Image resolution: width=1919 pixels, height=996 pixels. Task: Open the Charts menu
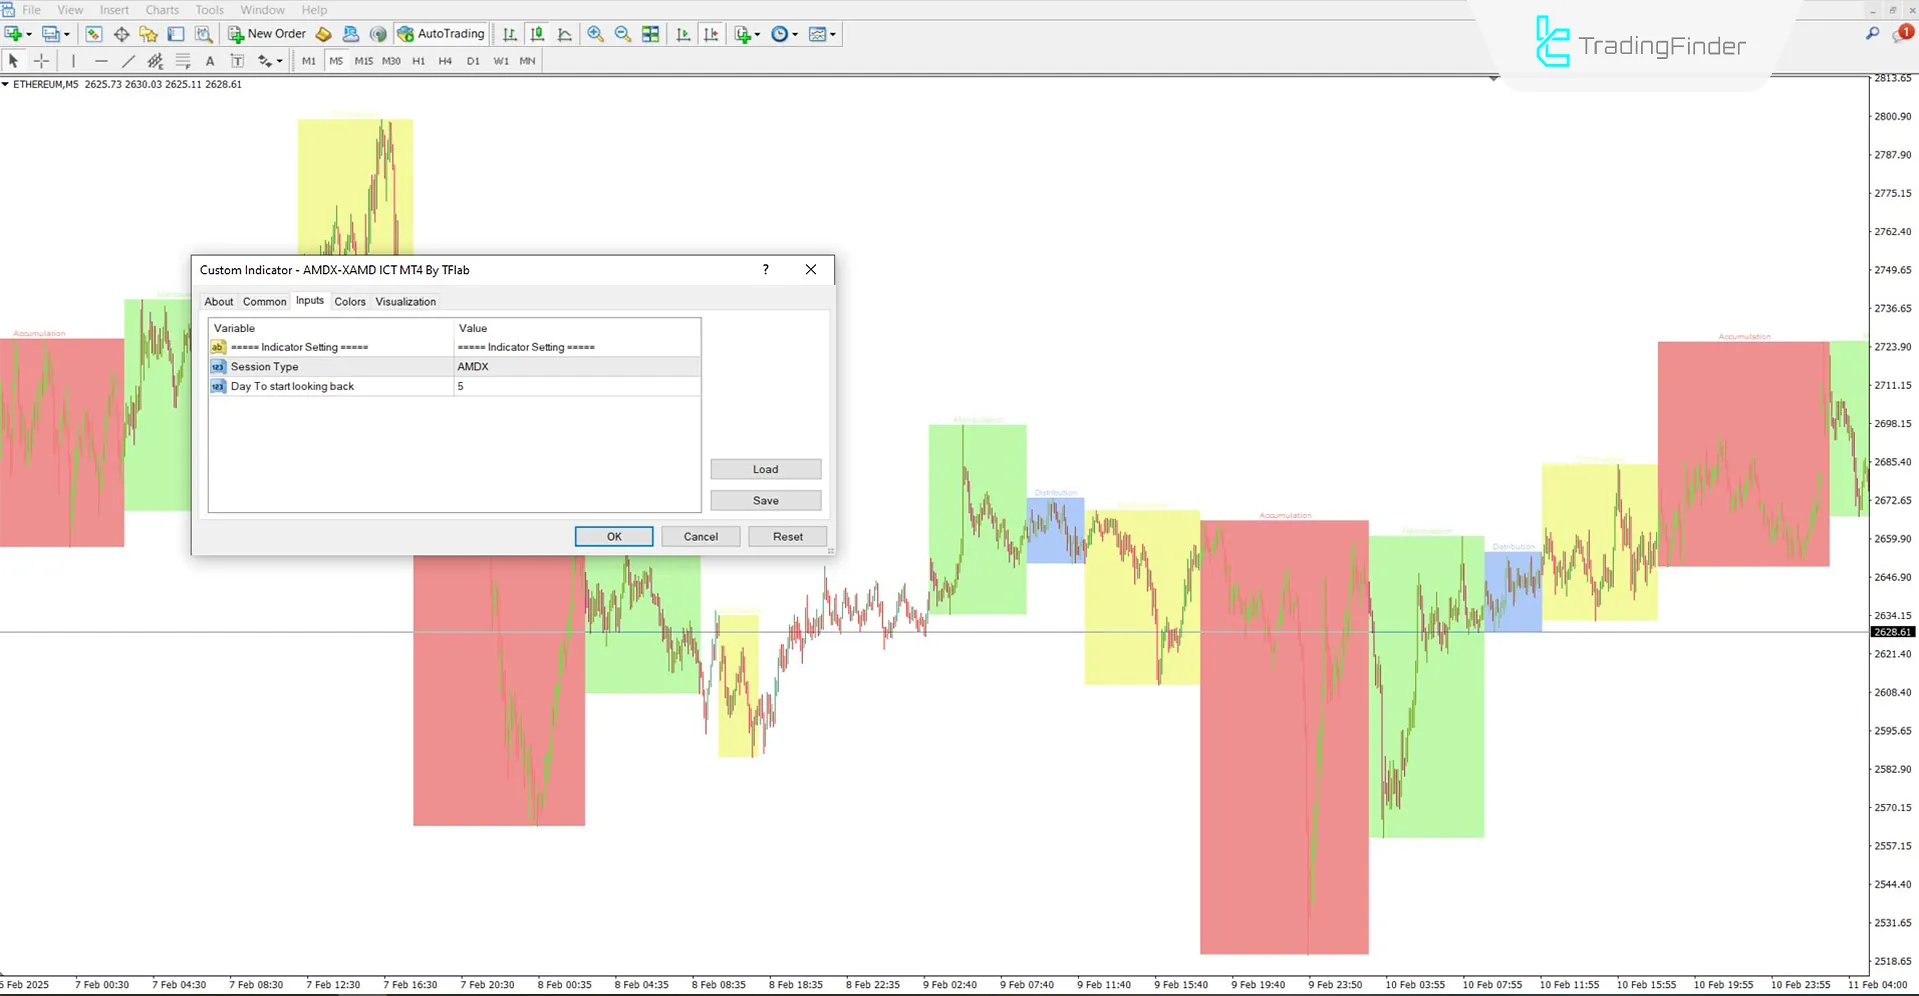[161, 10]
